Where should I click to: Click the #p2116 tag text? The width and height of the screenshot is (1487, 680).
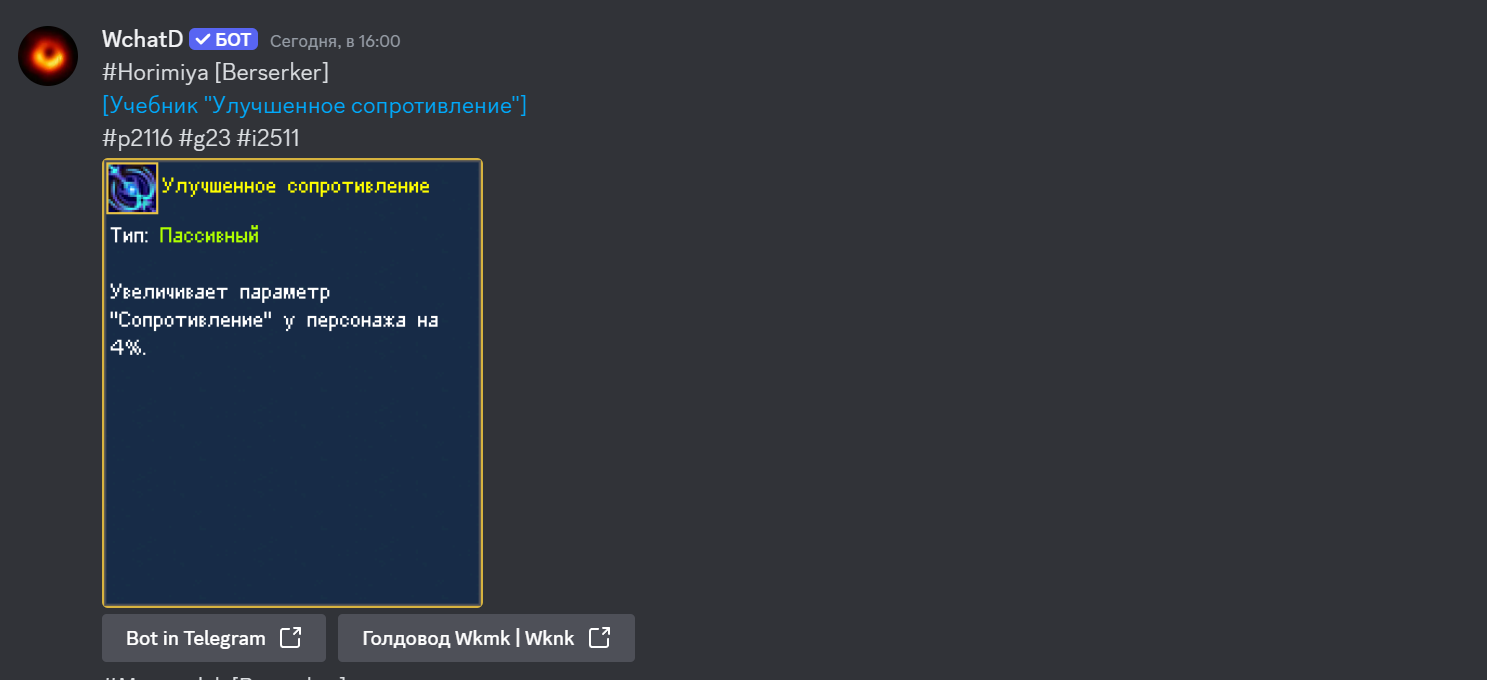pyautogui.click(x=137, y=138)
